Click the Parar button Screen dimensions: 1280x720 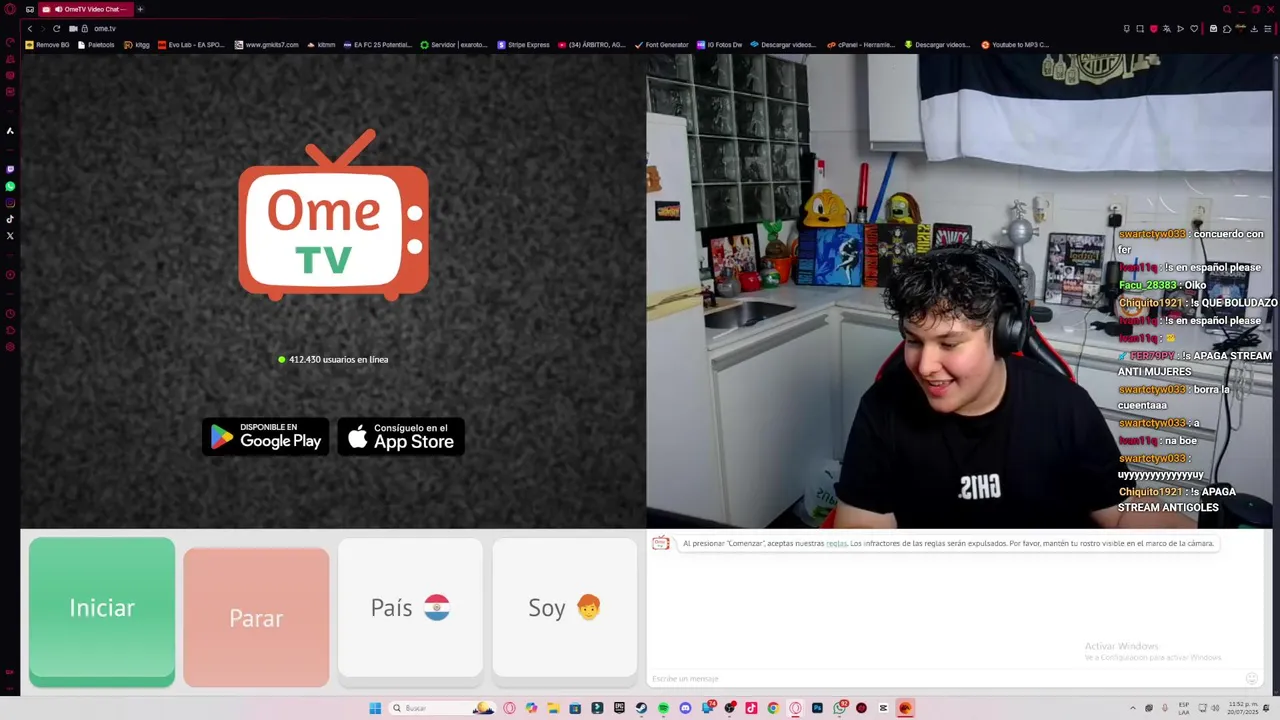point(256,617)
